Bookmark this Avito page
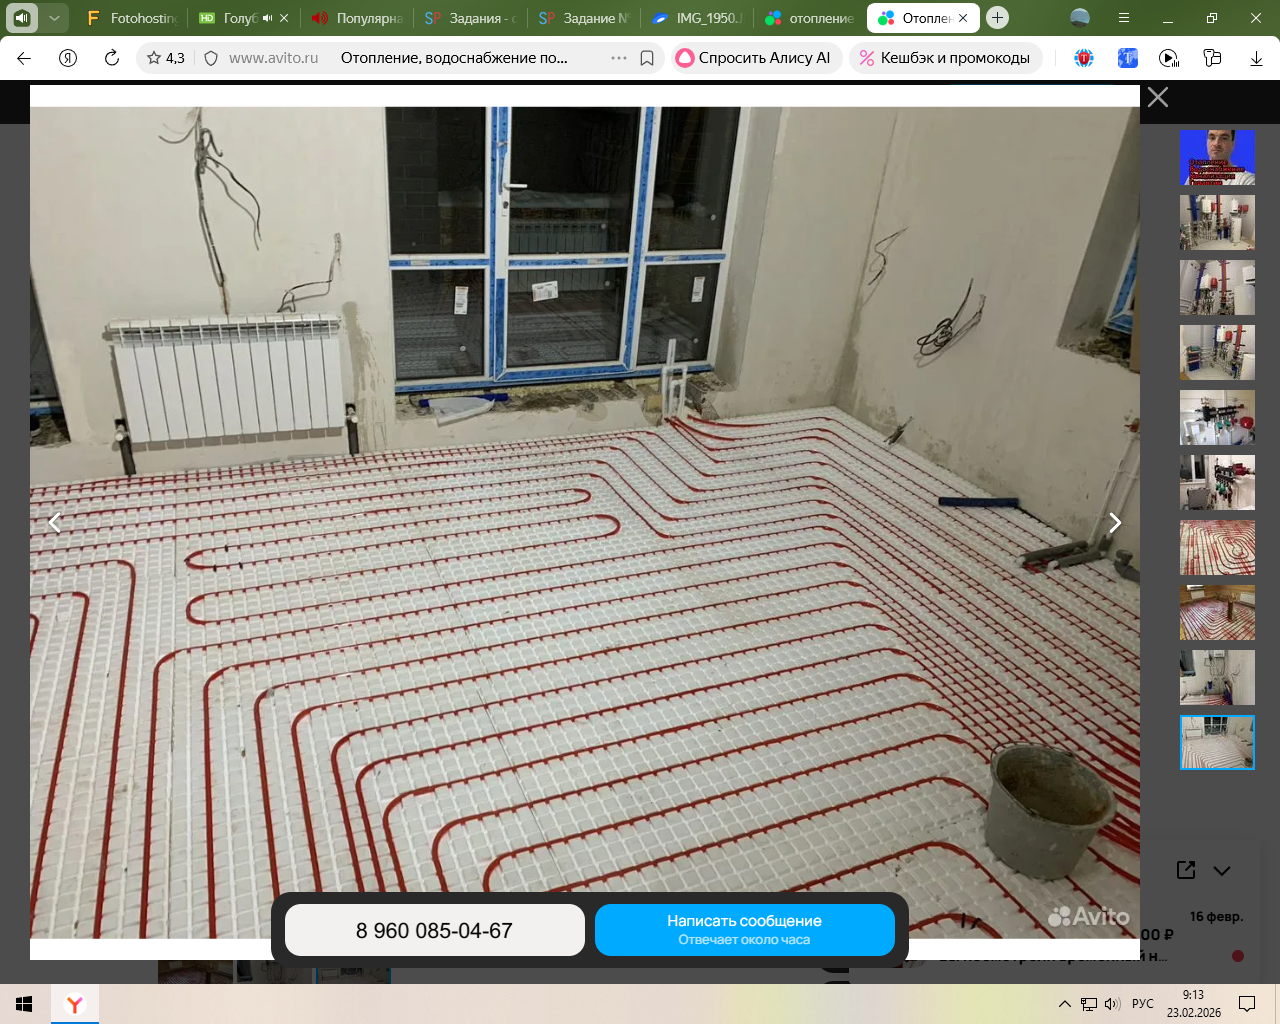Image resolution: width=1280 pixels, height=1024 pixels. (647, 58)
